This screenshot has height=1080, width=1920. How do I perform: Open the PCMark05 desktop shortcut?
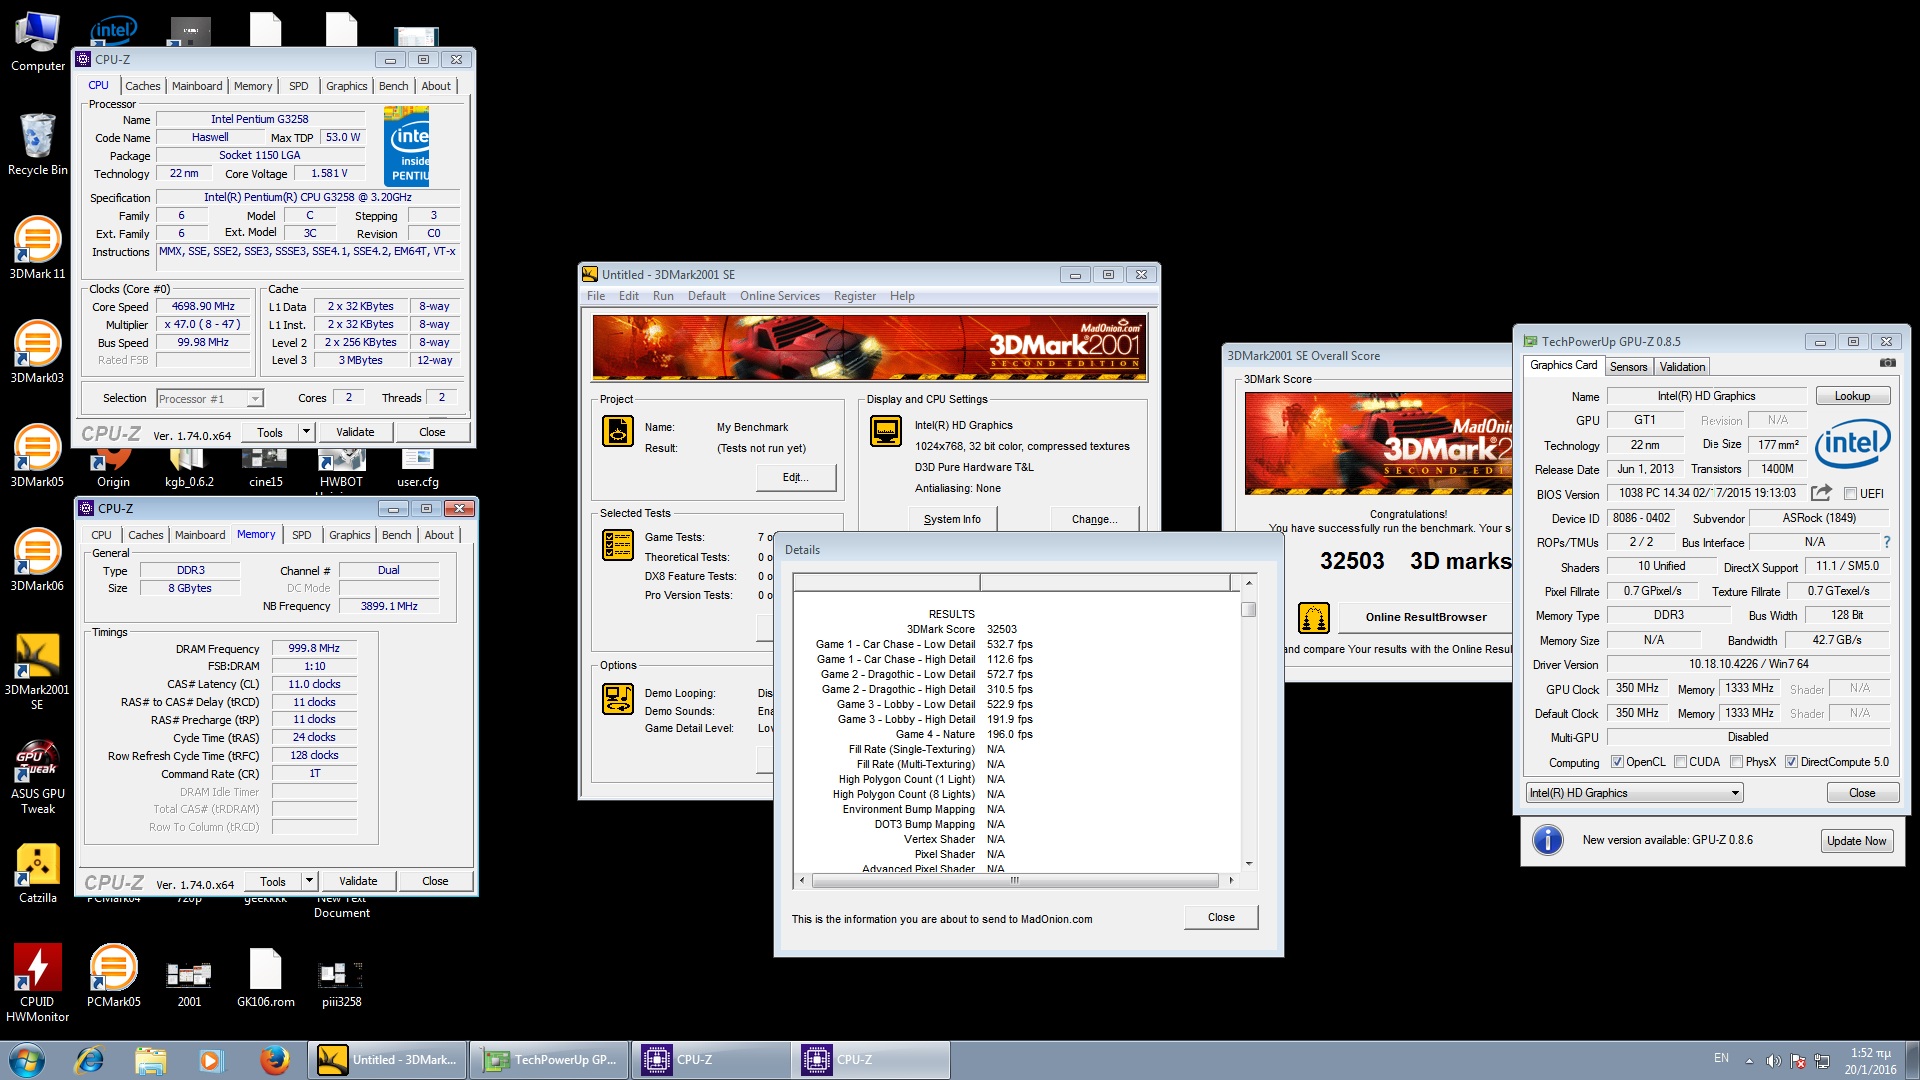tap(113, 974)
